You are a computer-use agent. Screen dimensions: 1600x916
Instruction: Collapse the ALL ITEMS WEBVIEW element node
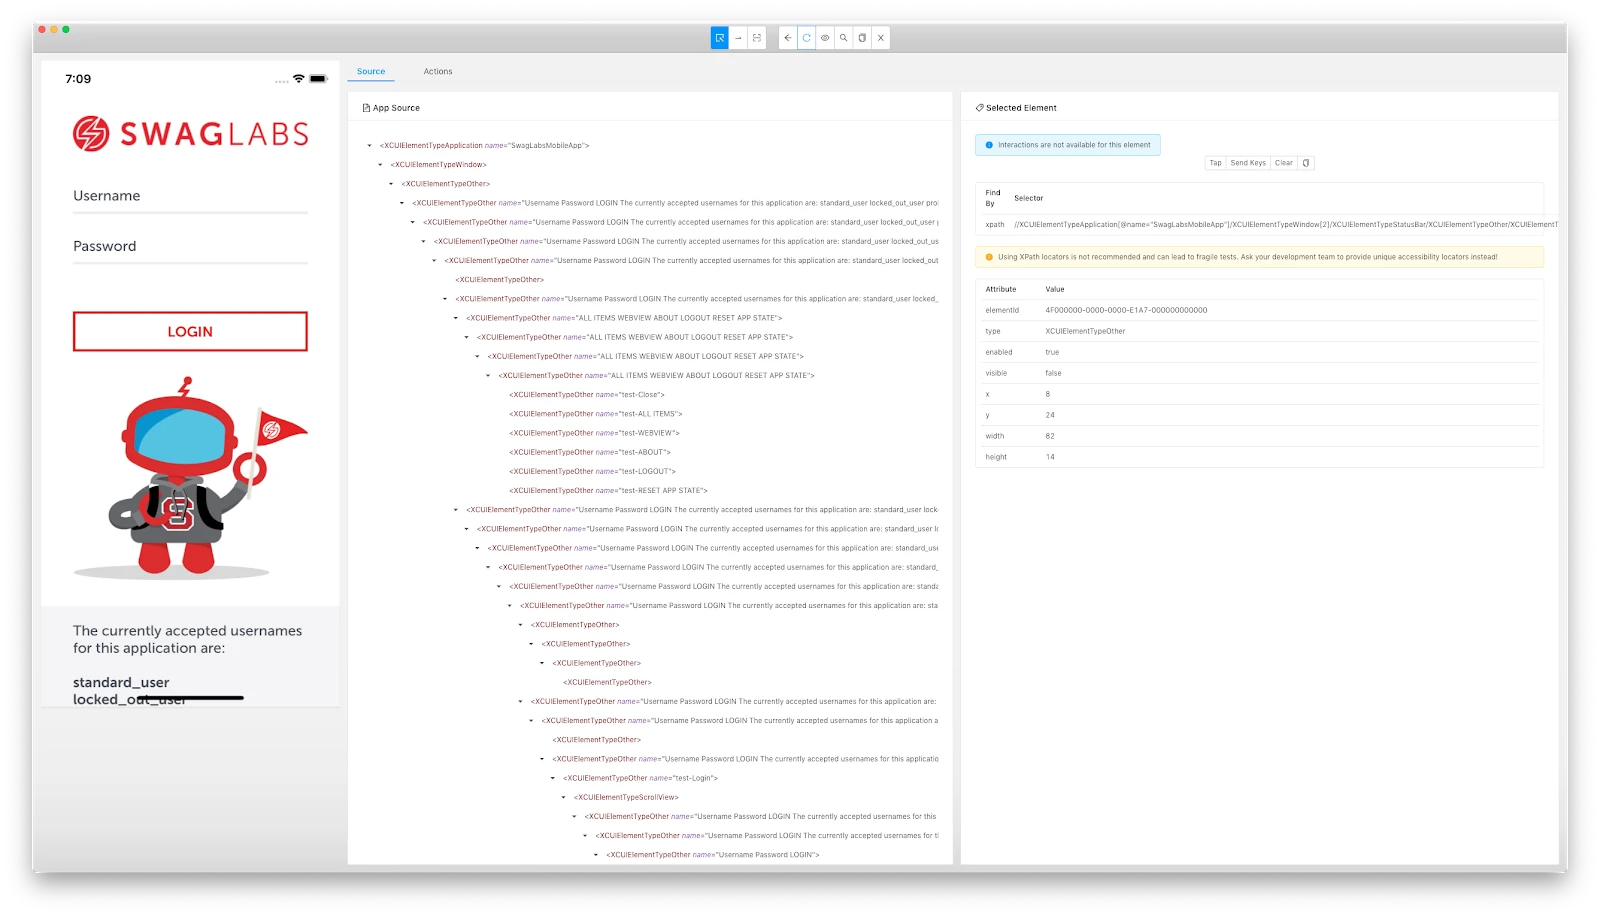point(456,318)
